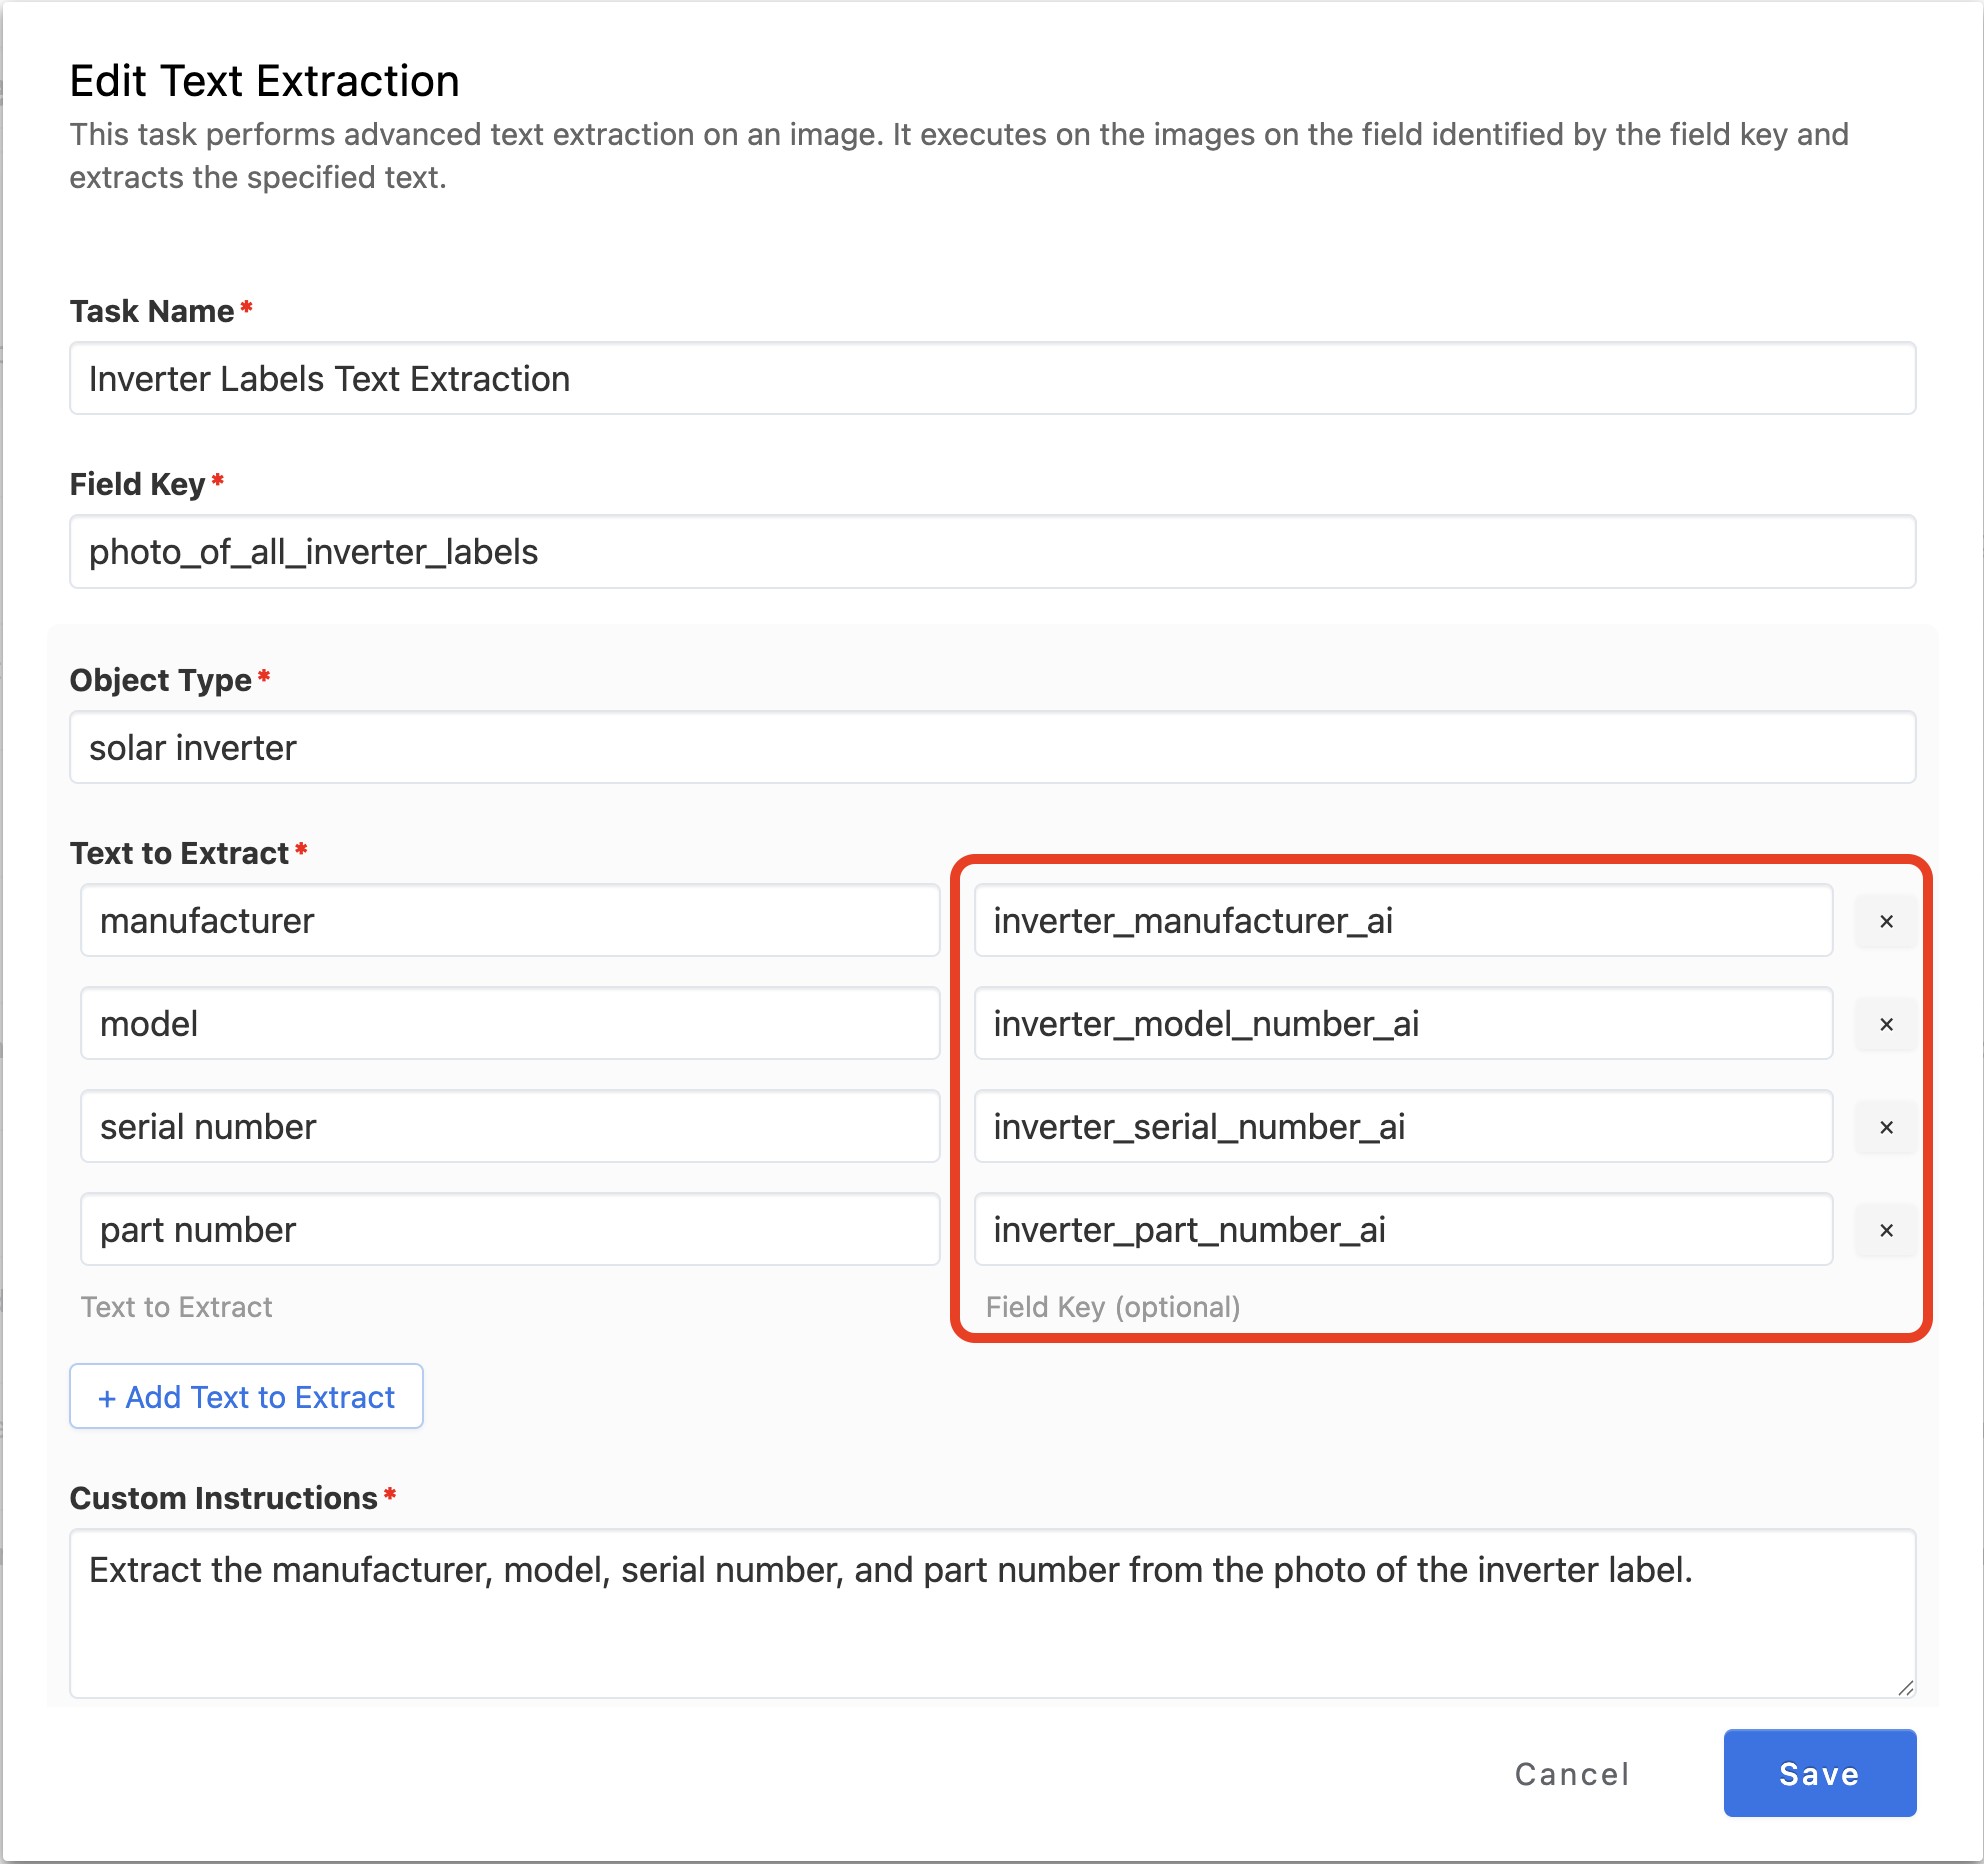Click Add Text to Extract button

coord(246,1396)
